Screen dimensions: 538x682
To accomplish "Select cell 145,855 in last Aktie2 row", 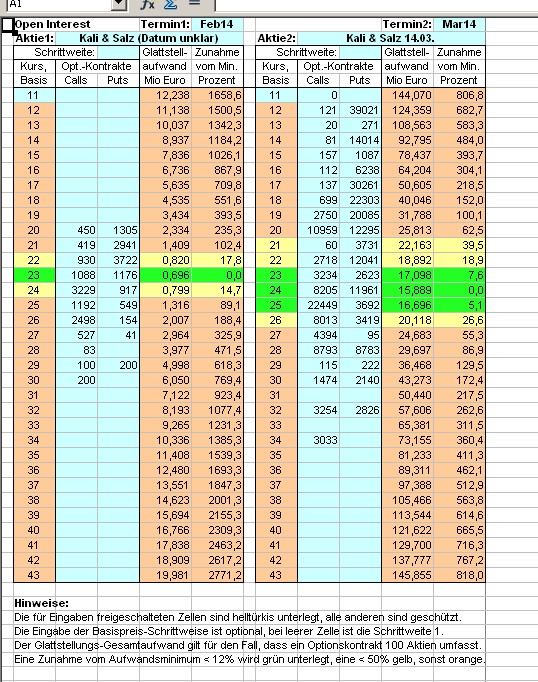I will coord(408,575).
